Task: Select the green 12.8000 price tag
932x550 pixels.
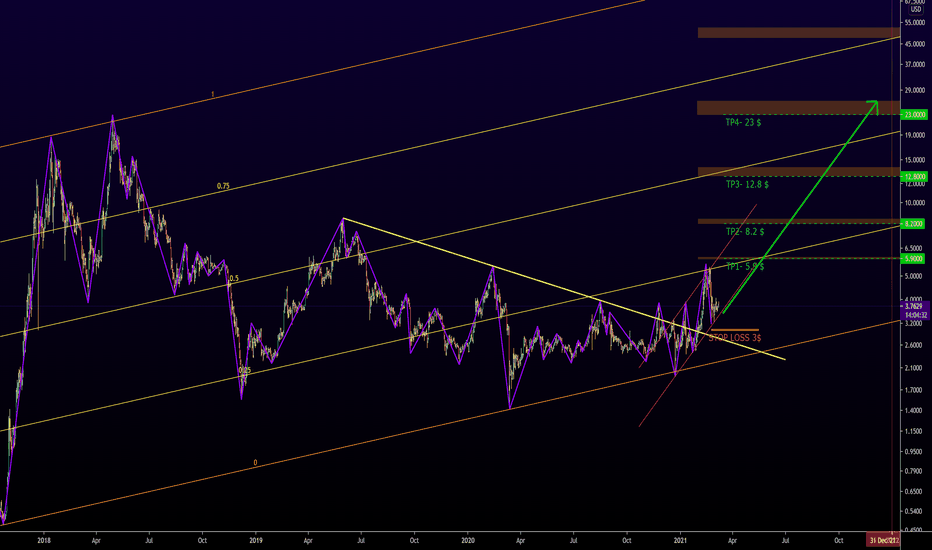Action: 914,177
